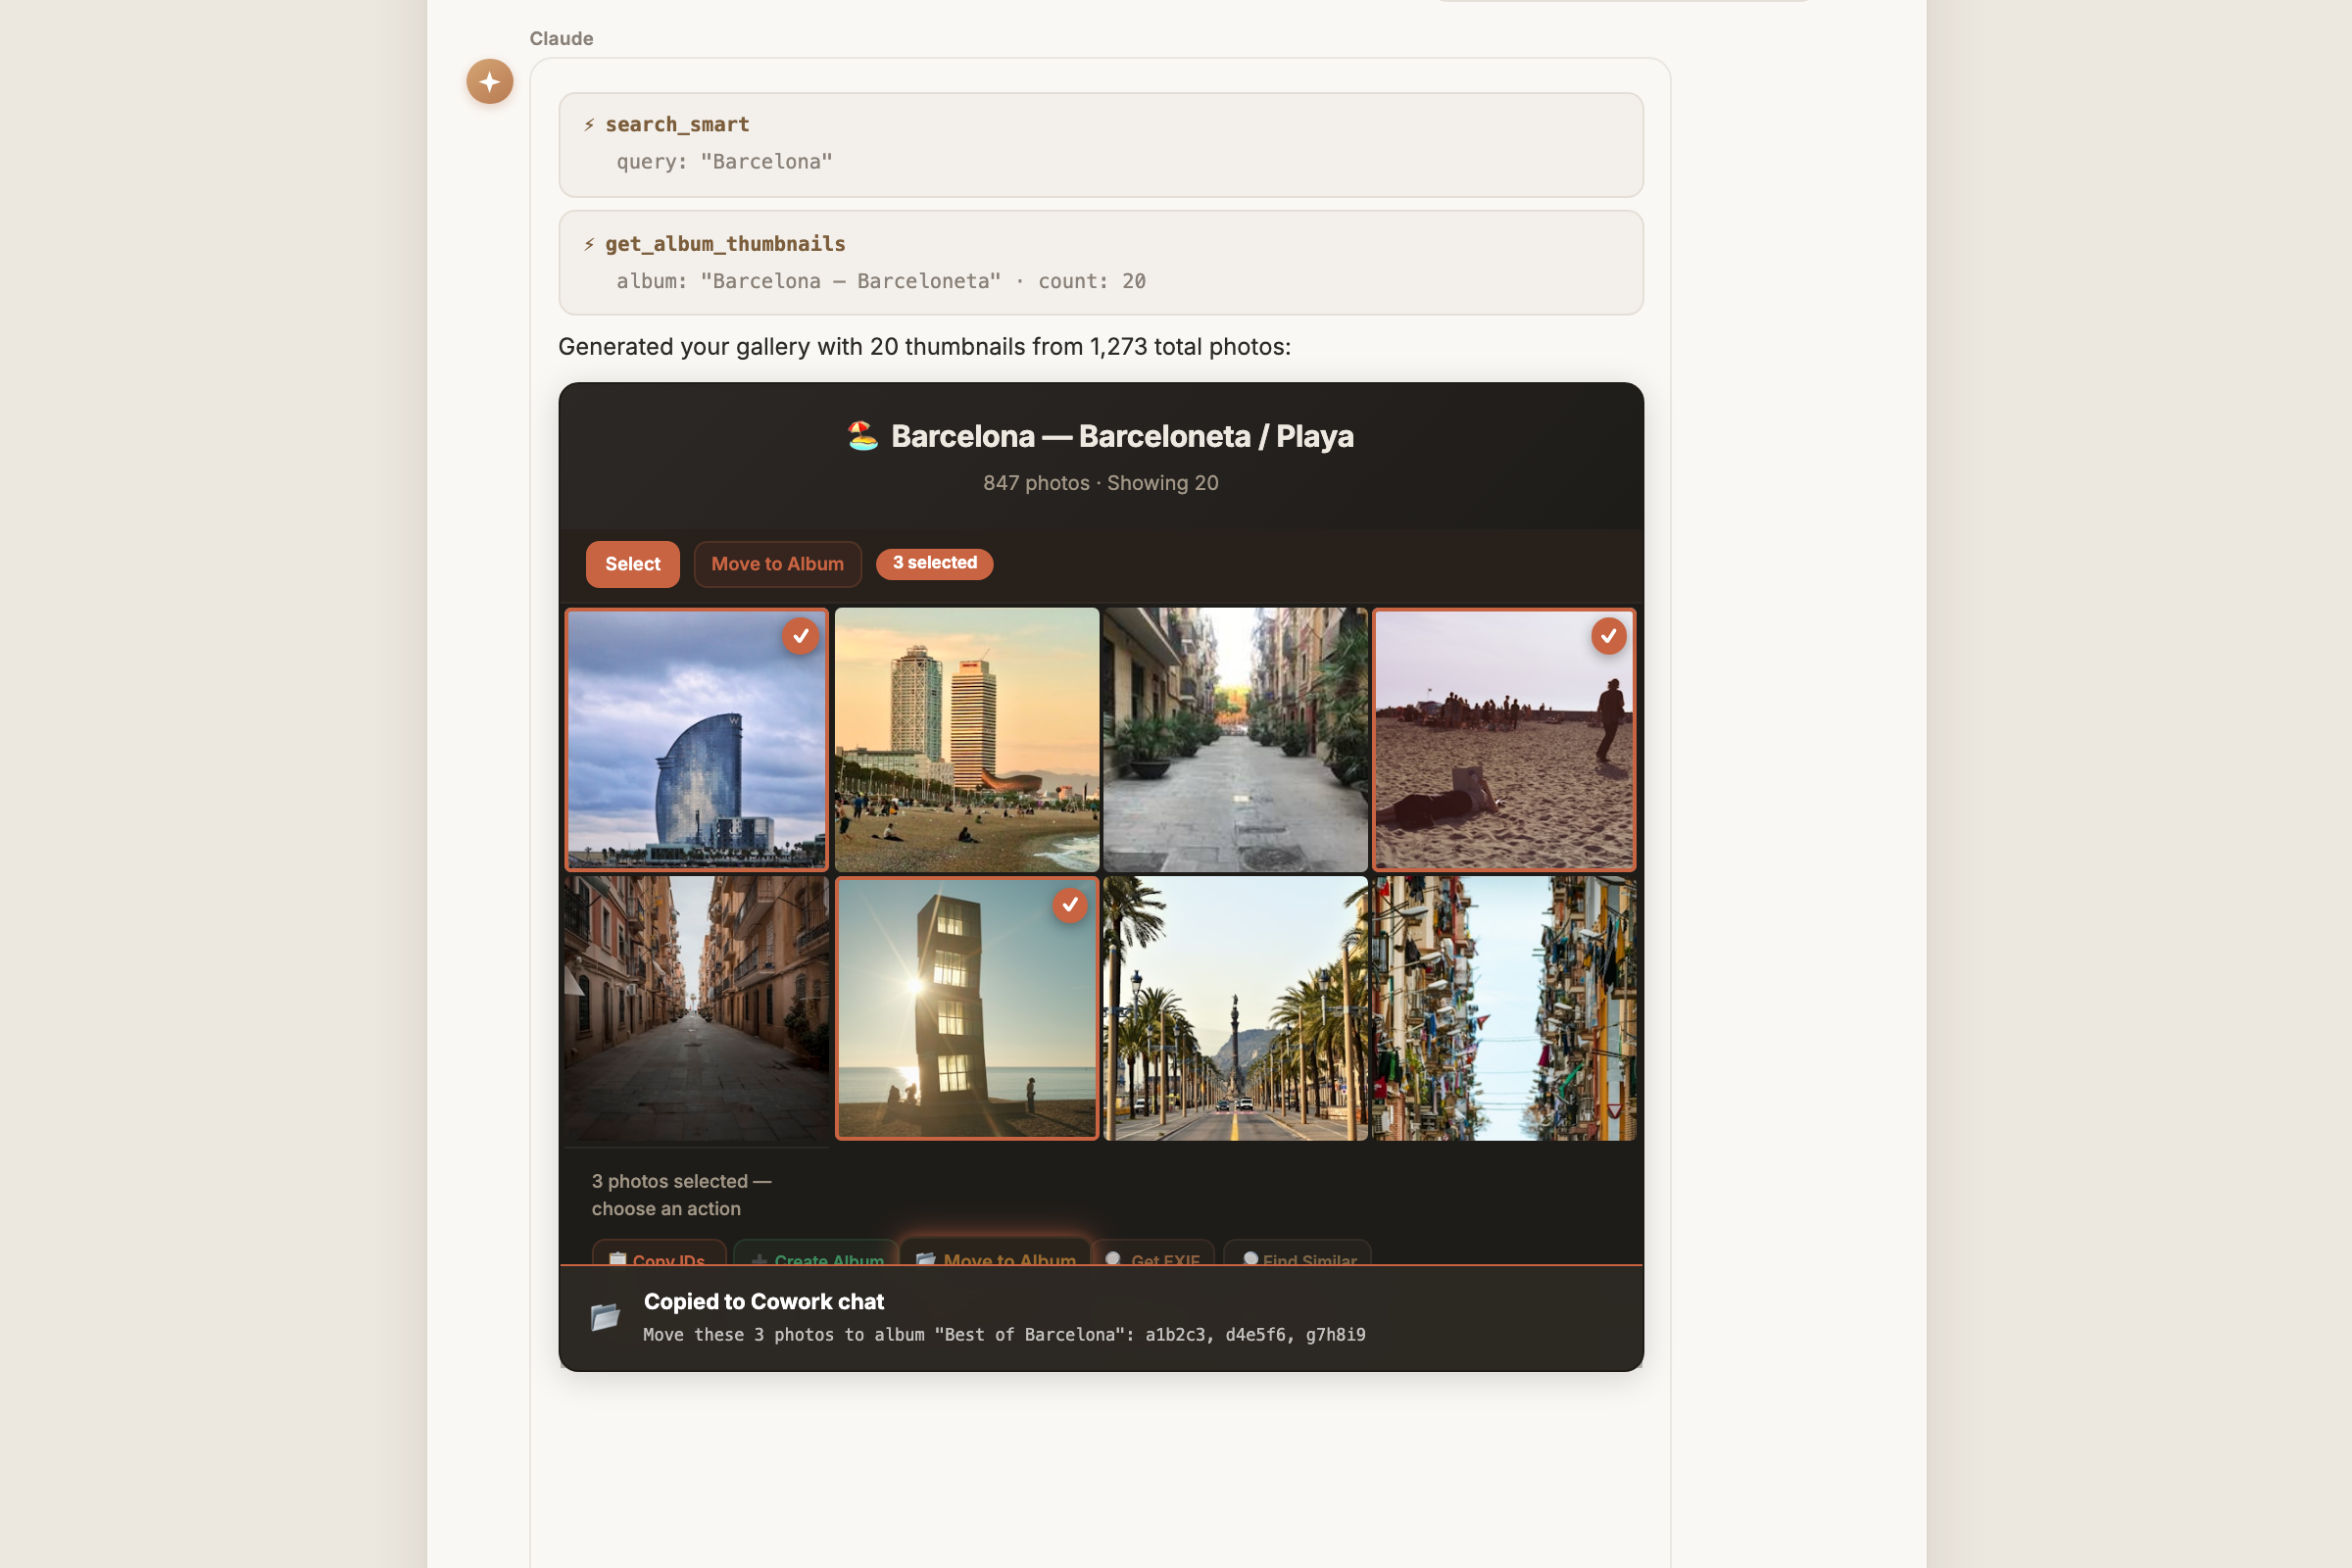The height and width of the screenshot is (1568, 2352).
Task: Select the palm-lined avenue photo thumbnail
Action: pos(1235,1008)
